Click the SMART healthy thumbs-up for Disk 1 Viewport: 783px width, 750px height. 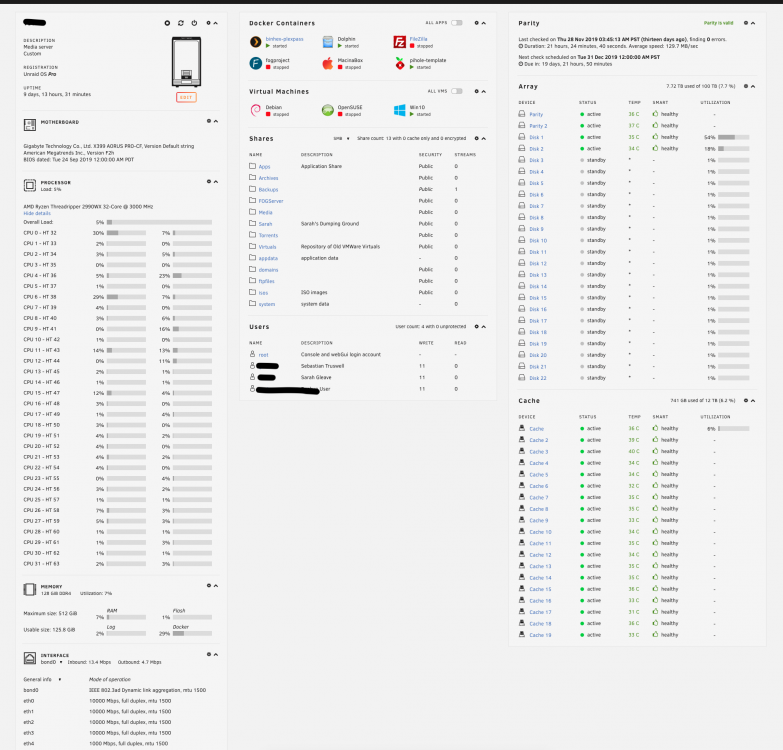coord(655,137)
